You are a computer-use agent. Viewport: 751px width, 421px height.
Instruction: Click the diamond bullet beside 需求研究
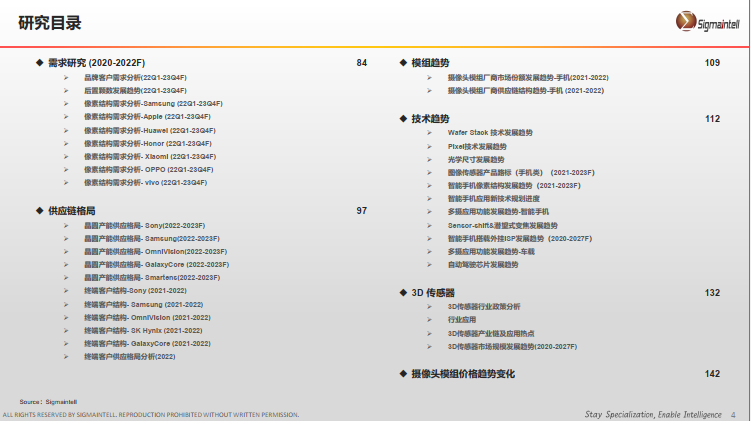coord(39,63)
